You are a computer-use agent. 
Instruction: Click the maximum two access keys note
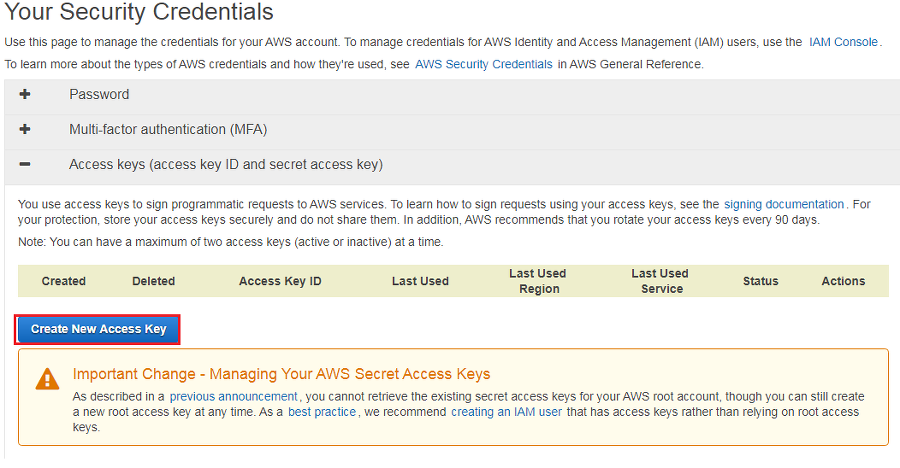point(231,242)
